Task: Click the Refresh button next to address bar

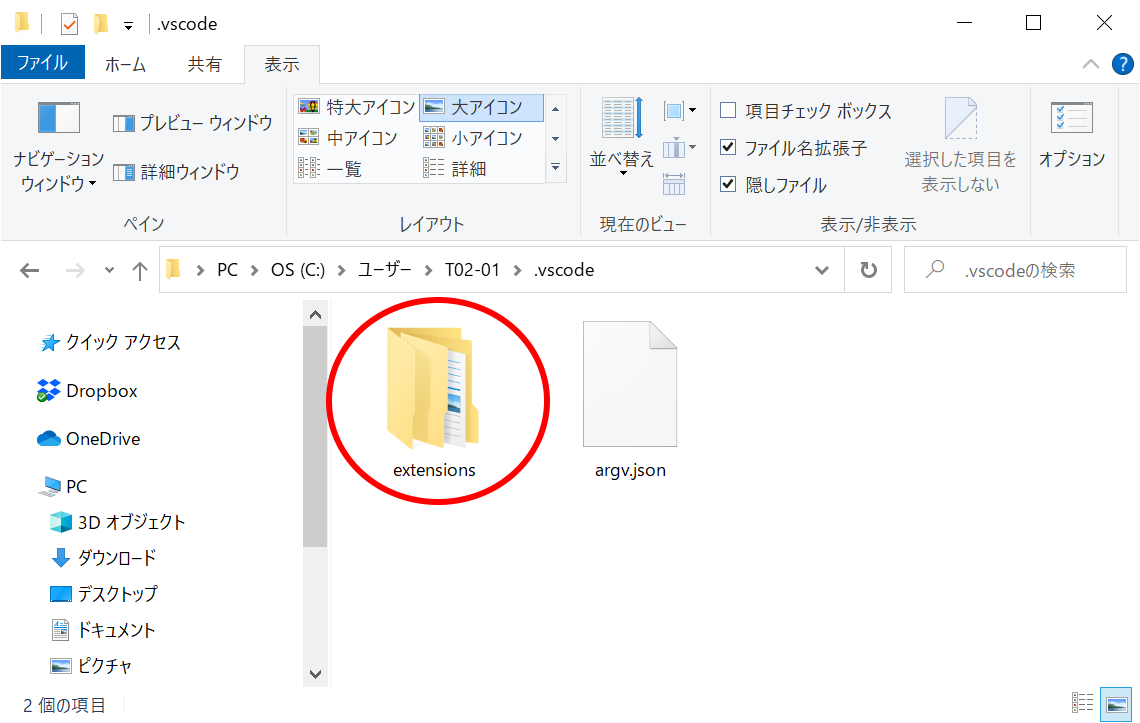Action: 869,270
